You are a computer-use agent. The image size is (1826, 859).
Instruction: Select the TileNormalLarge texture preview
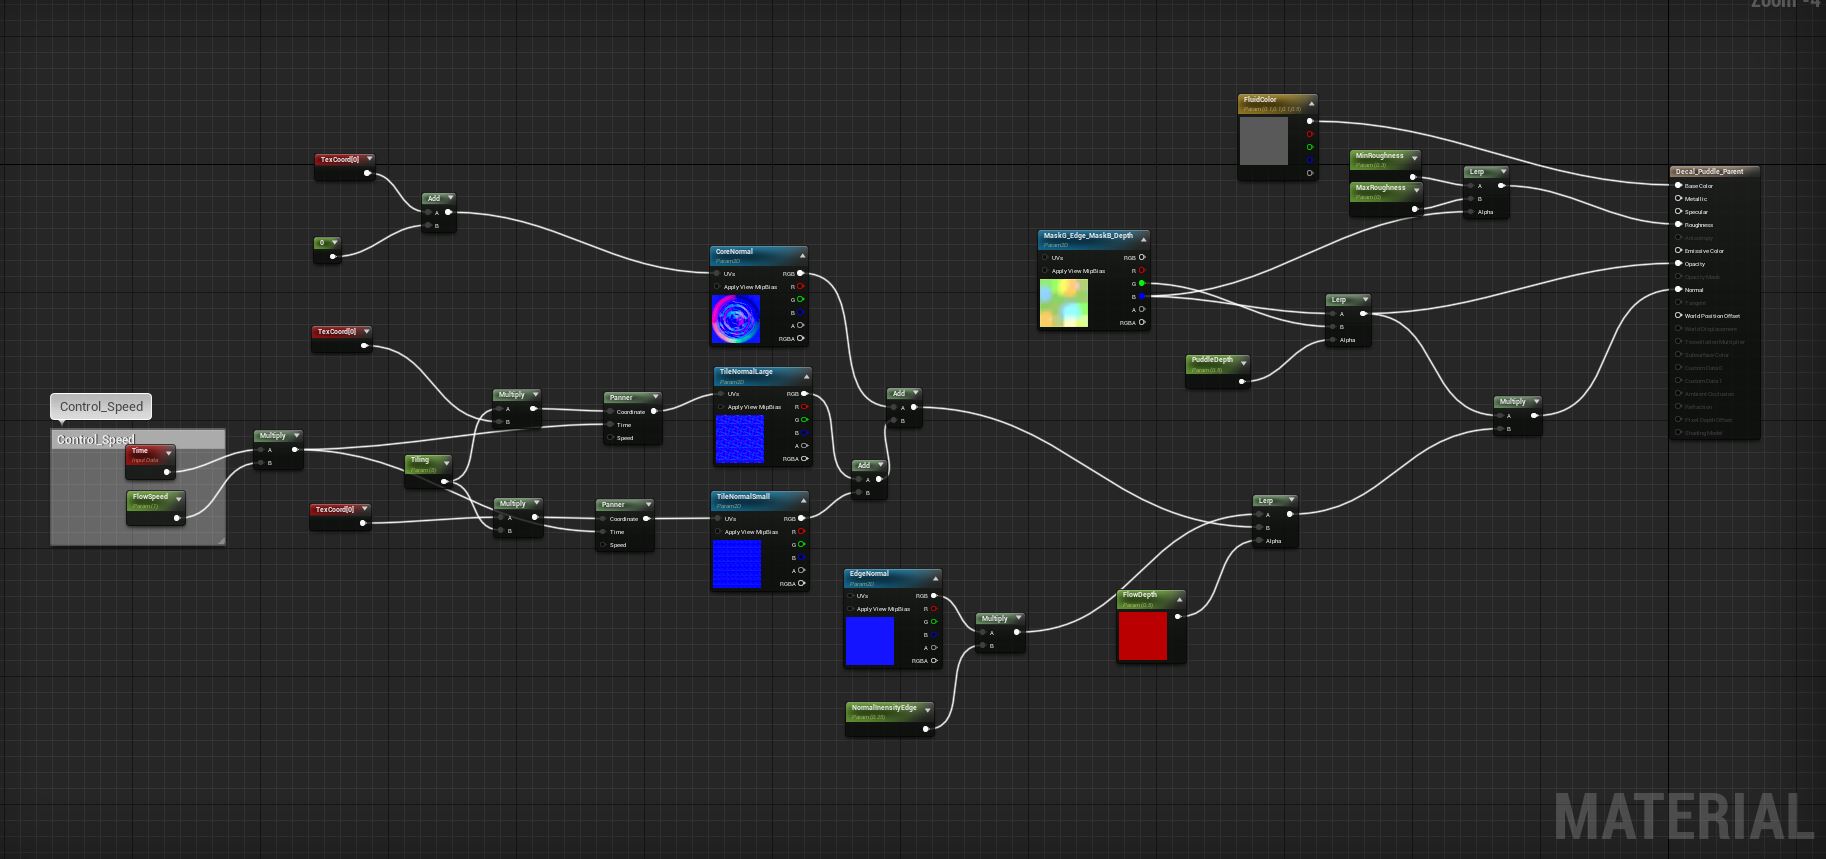740,439
